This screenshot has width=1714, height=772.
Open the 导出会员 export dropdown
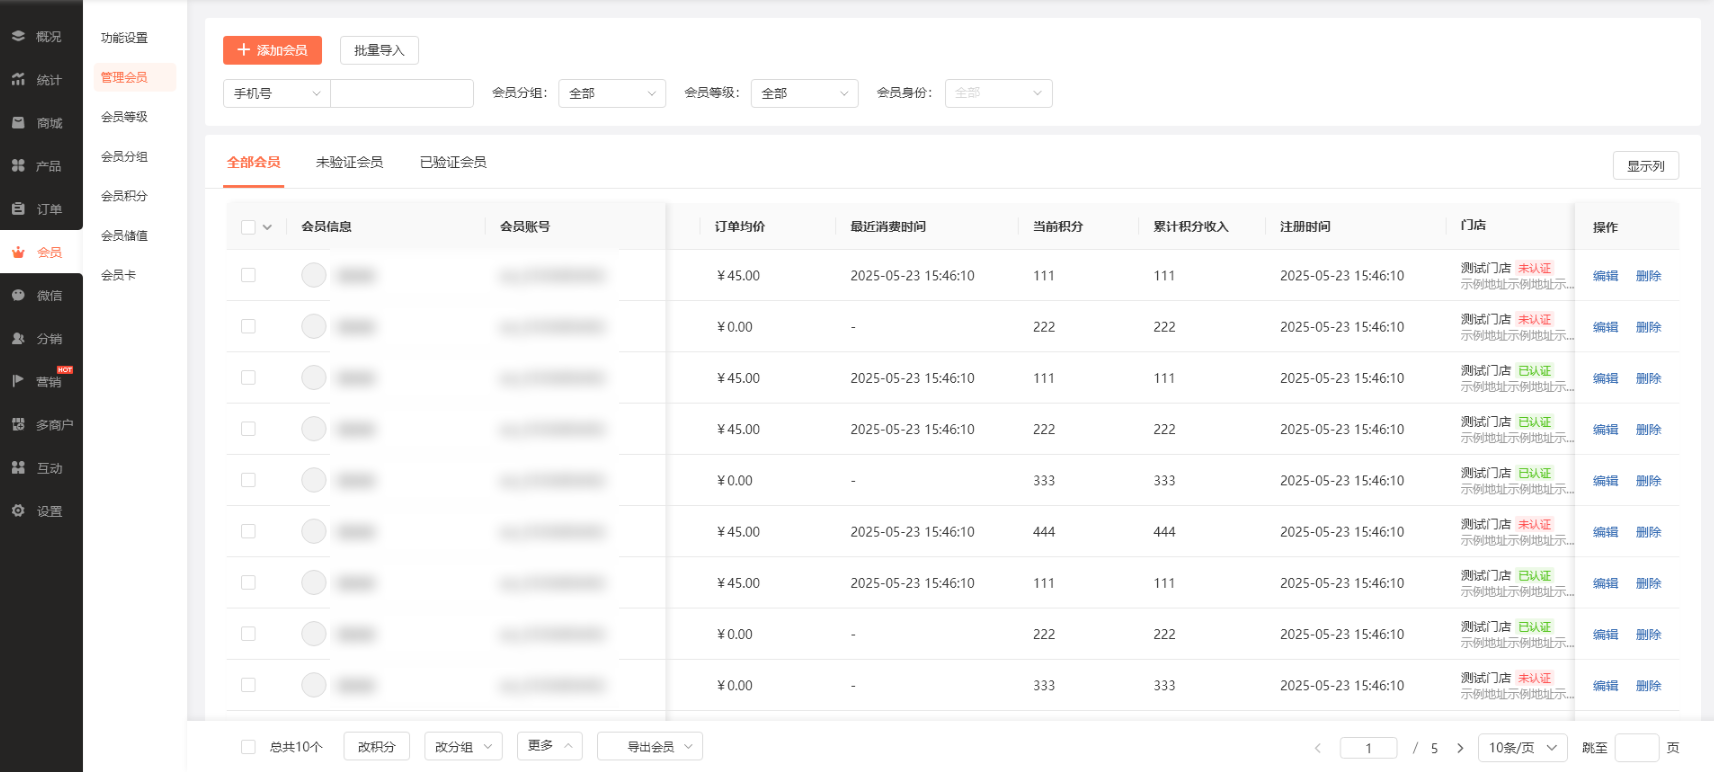click(650, 747)
